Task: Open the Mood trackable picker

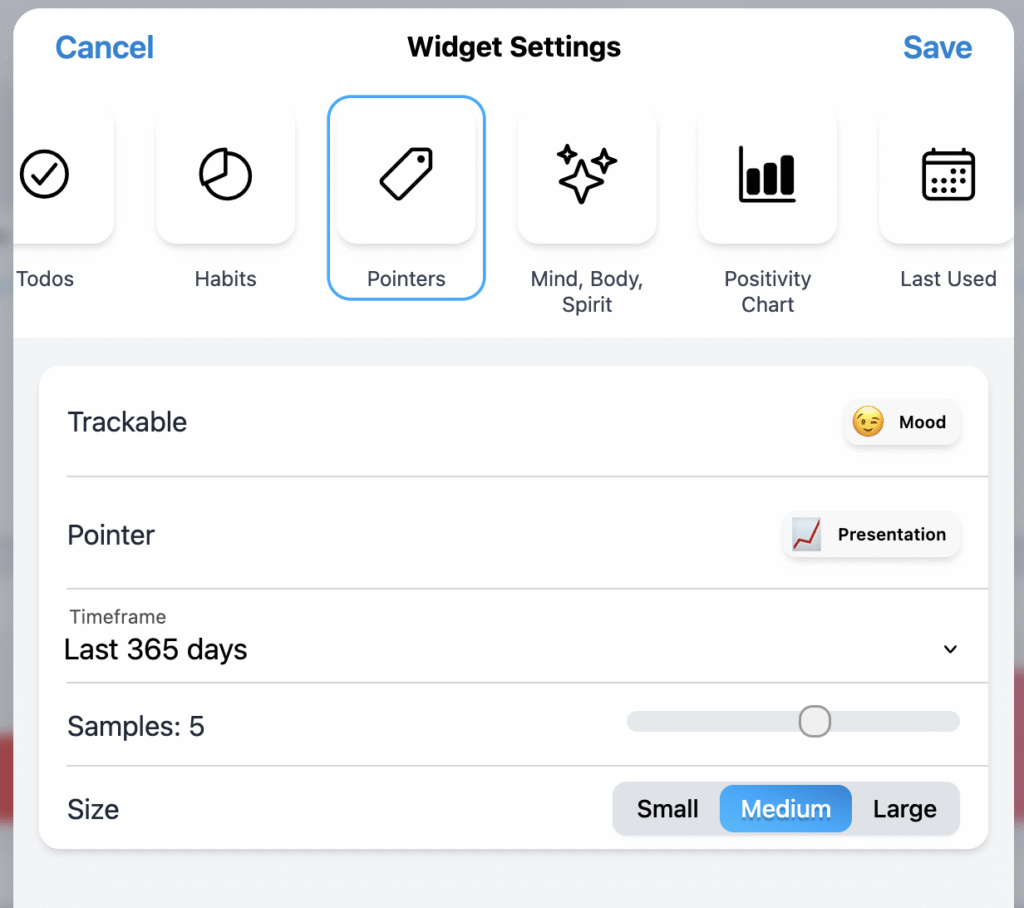Action: (901, 422)
